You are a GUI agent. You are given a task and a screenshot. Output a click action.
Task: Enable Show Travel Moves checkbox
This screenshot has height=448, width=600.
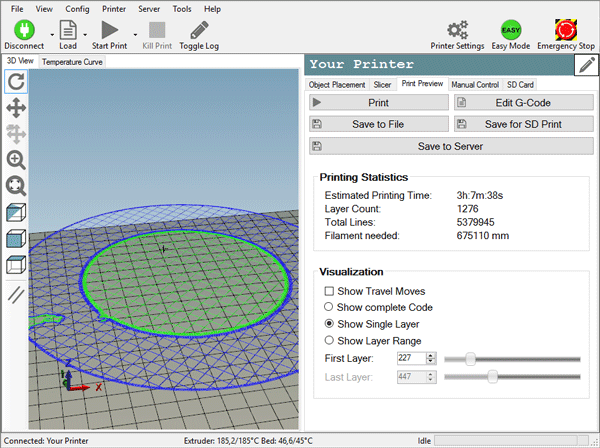[x=329, y=291]
